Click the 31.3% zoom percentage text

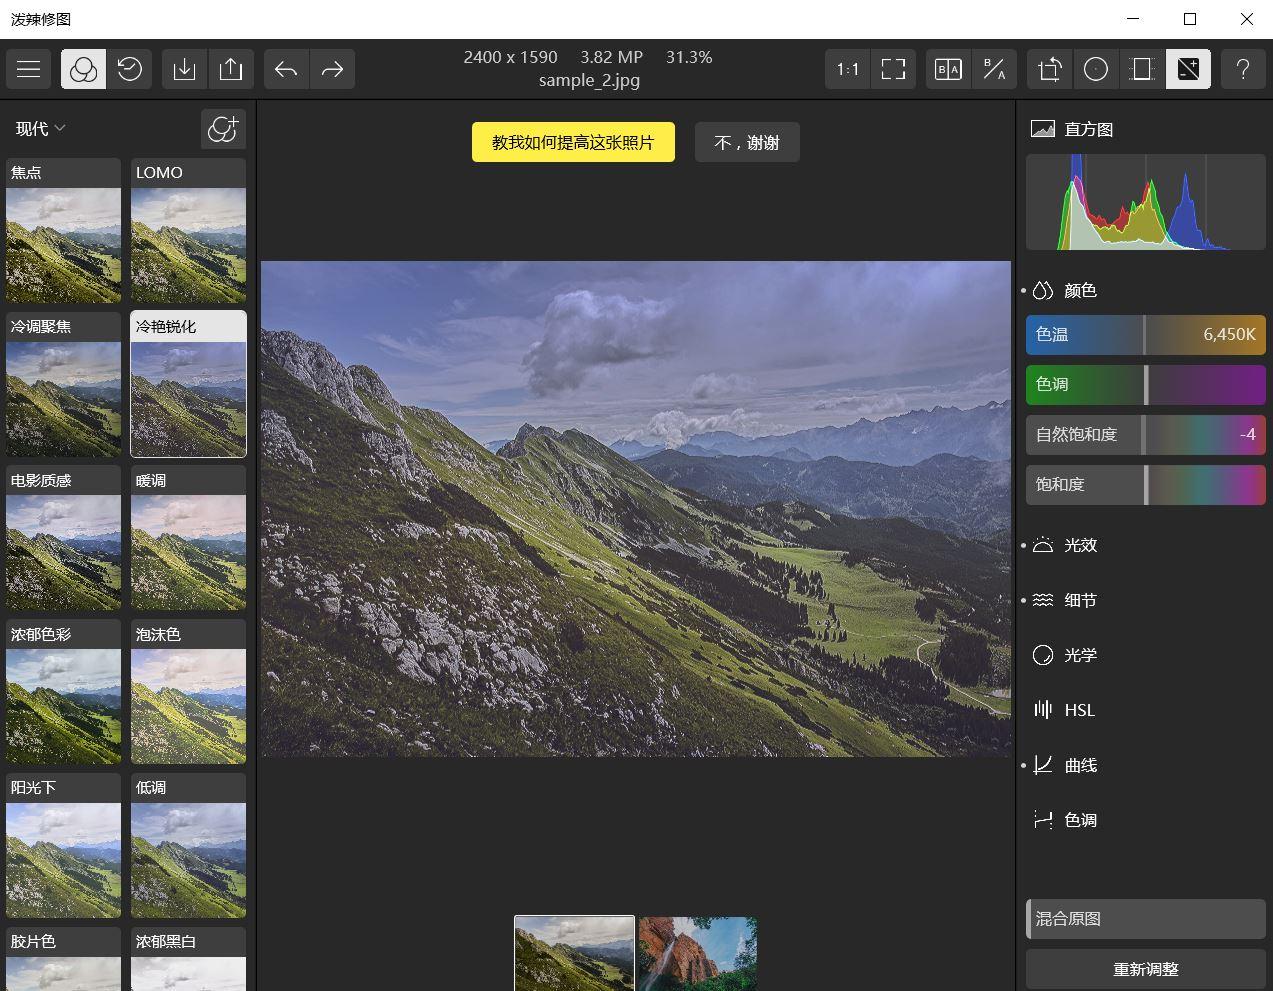tap(688, 57)
